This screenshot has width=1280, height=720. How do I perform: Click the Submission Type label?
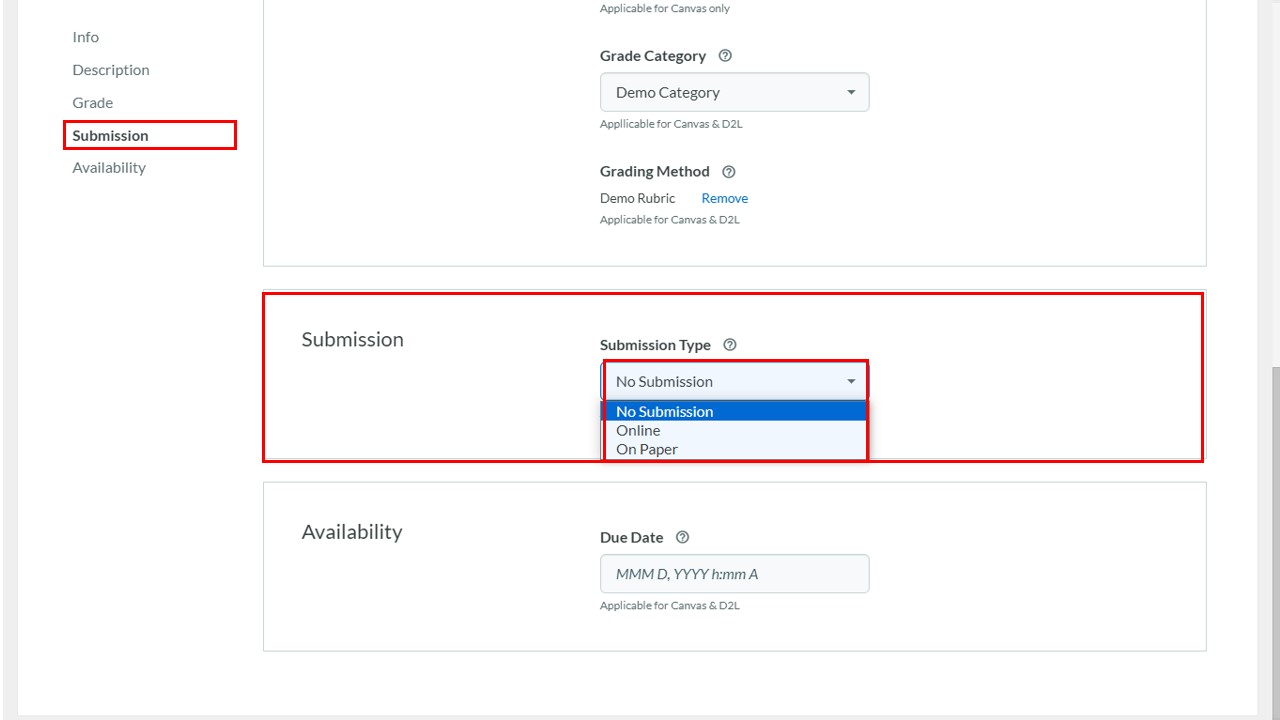point(655,345)
